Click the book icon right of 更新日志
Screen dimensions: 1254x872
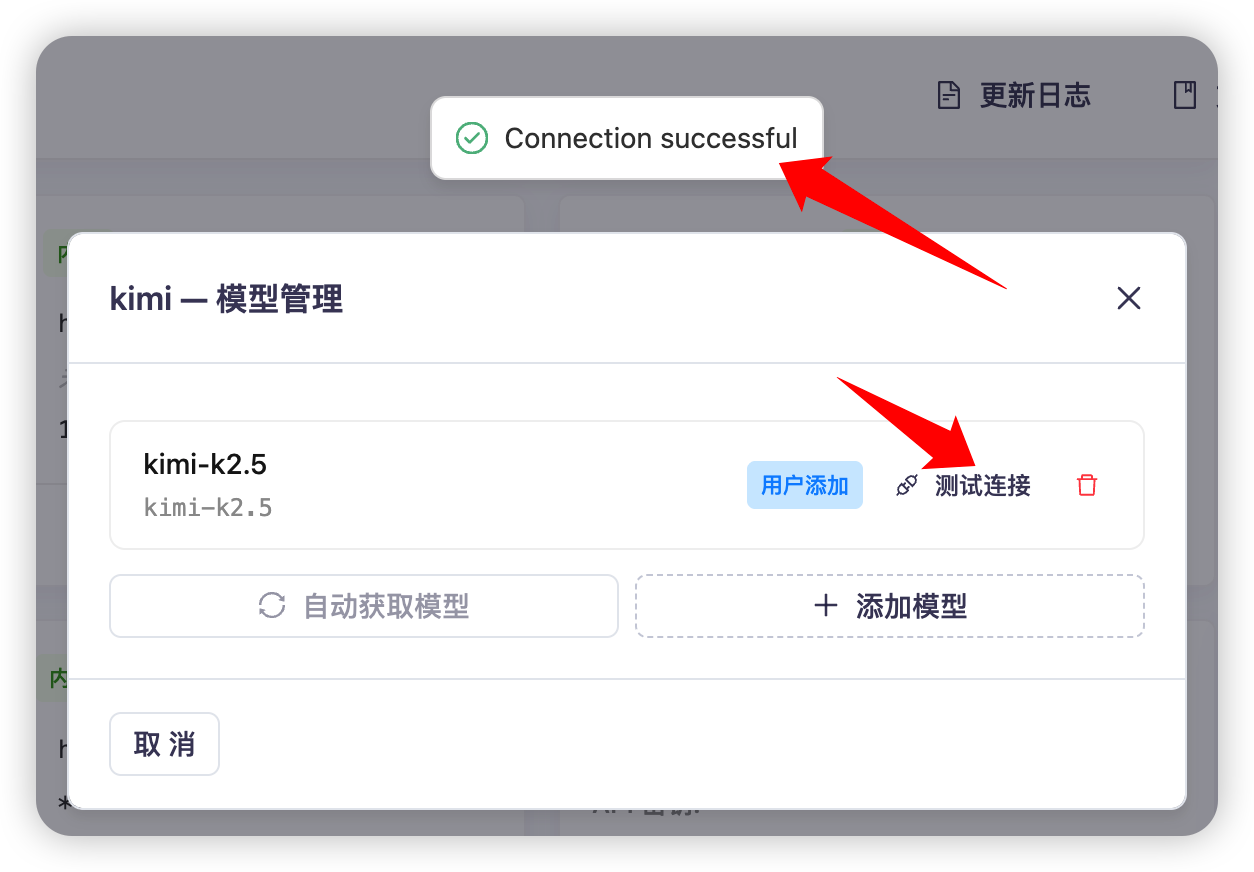(1185, 96)
